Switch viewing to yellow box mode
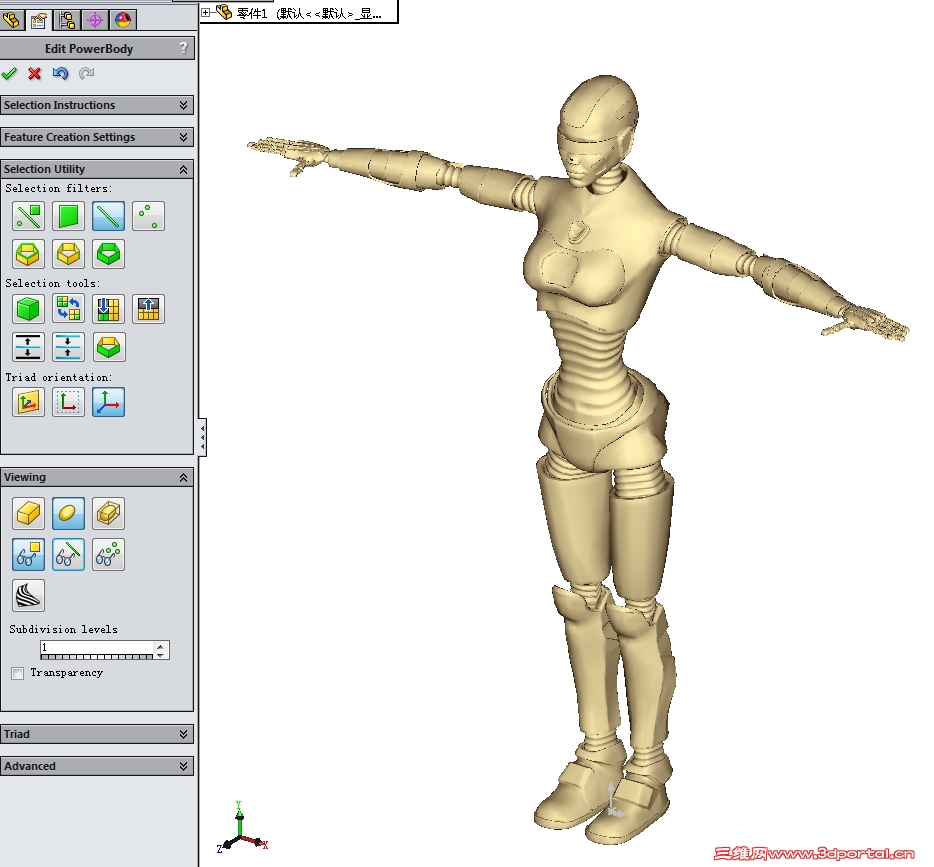The height and width of the screenshot is (867, 934). tap(29, 514)
